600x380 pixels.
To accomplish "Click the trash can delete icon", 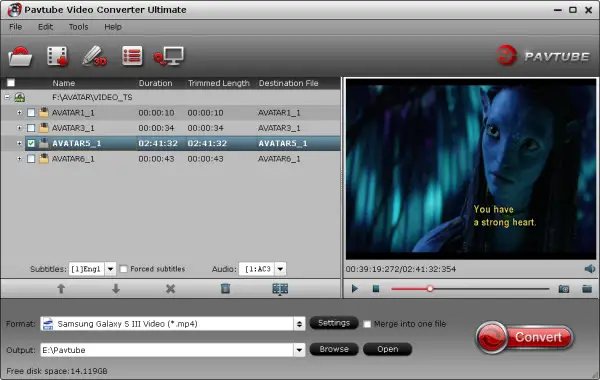I will (x=225, y=289).
